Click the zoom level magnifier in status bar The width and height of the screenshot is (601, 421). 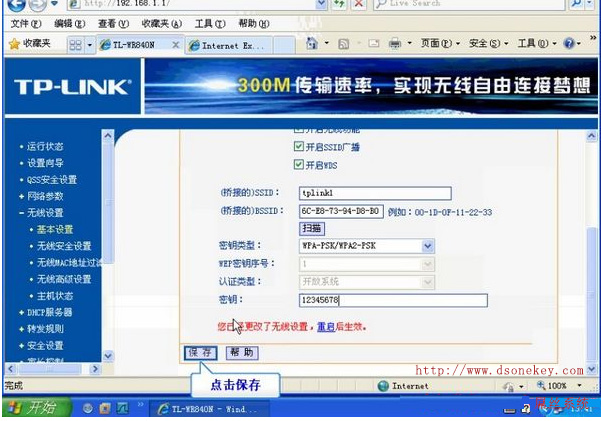(x=541, y=385)
